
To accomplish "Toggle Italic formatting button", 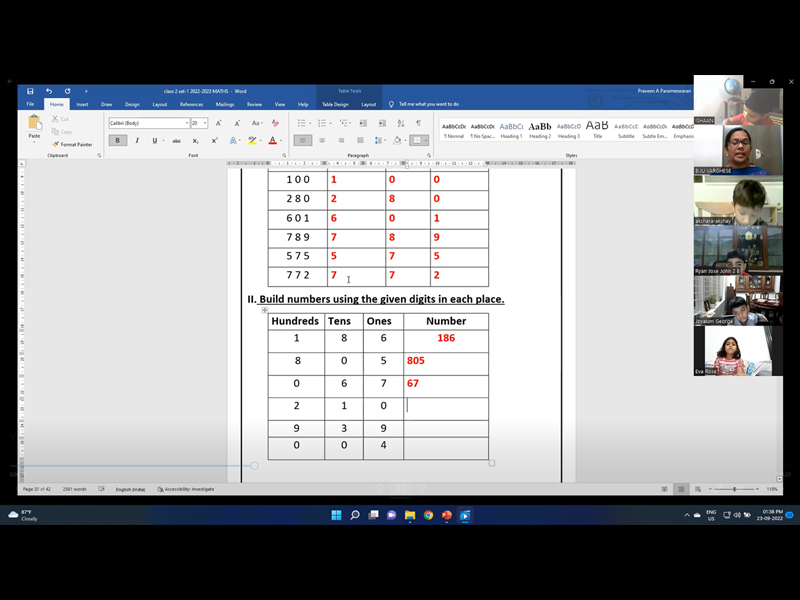I will pos(136,141).
